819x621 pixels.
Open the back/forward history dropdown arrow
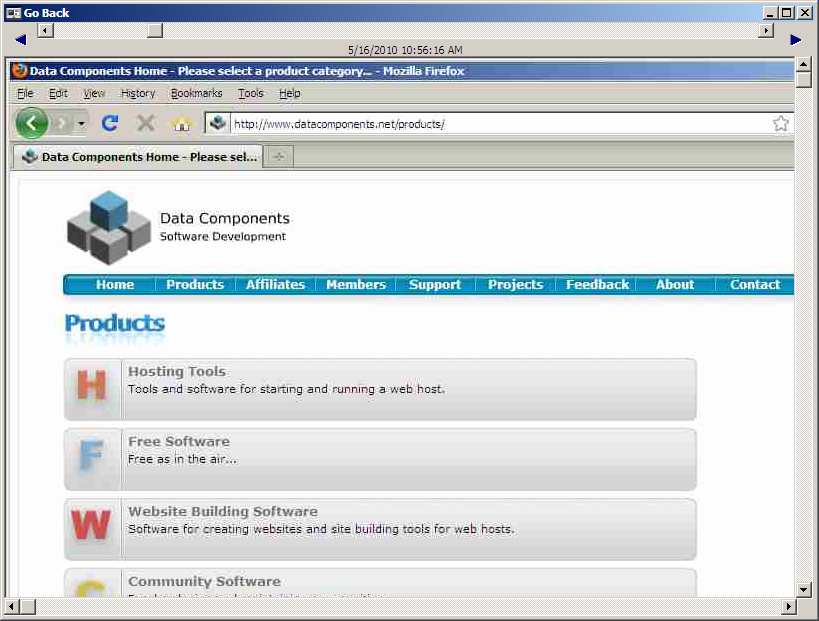coord(82,124)
